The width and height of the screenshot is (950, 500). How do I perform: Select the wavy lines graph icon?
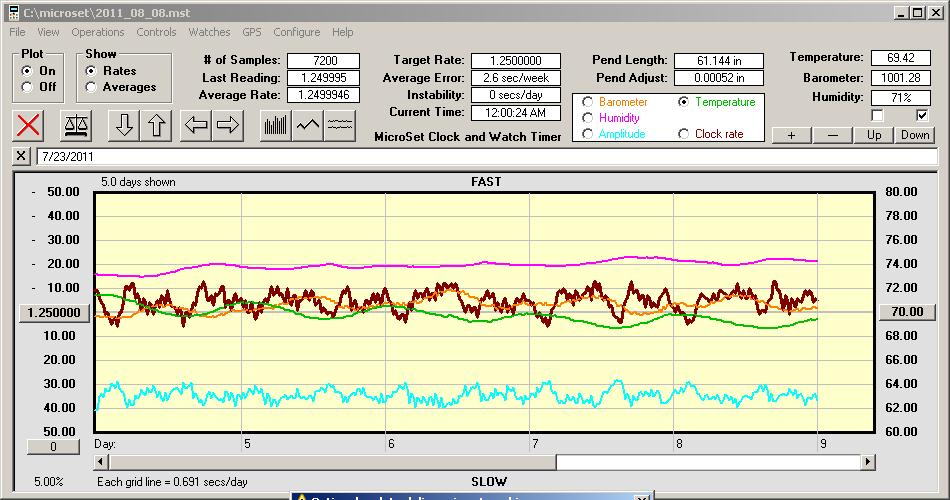(x=339, y=125)
